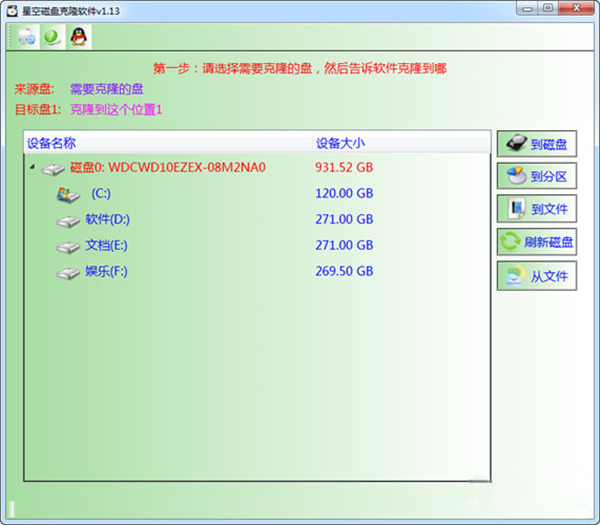600x525 pixels.
Task: Click the 设备大小 column header
Action: (341, 143)
